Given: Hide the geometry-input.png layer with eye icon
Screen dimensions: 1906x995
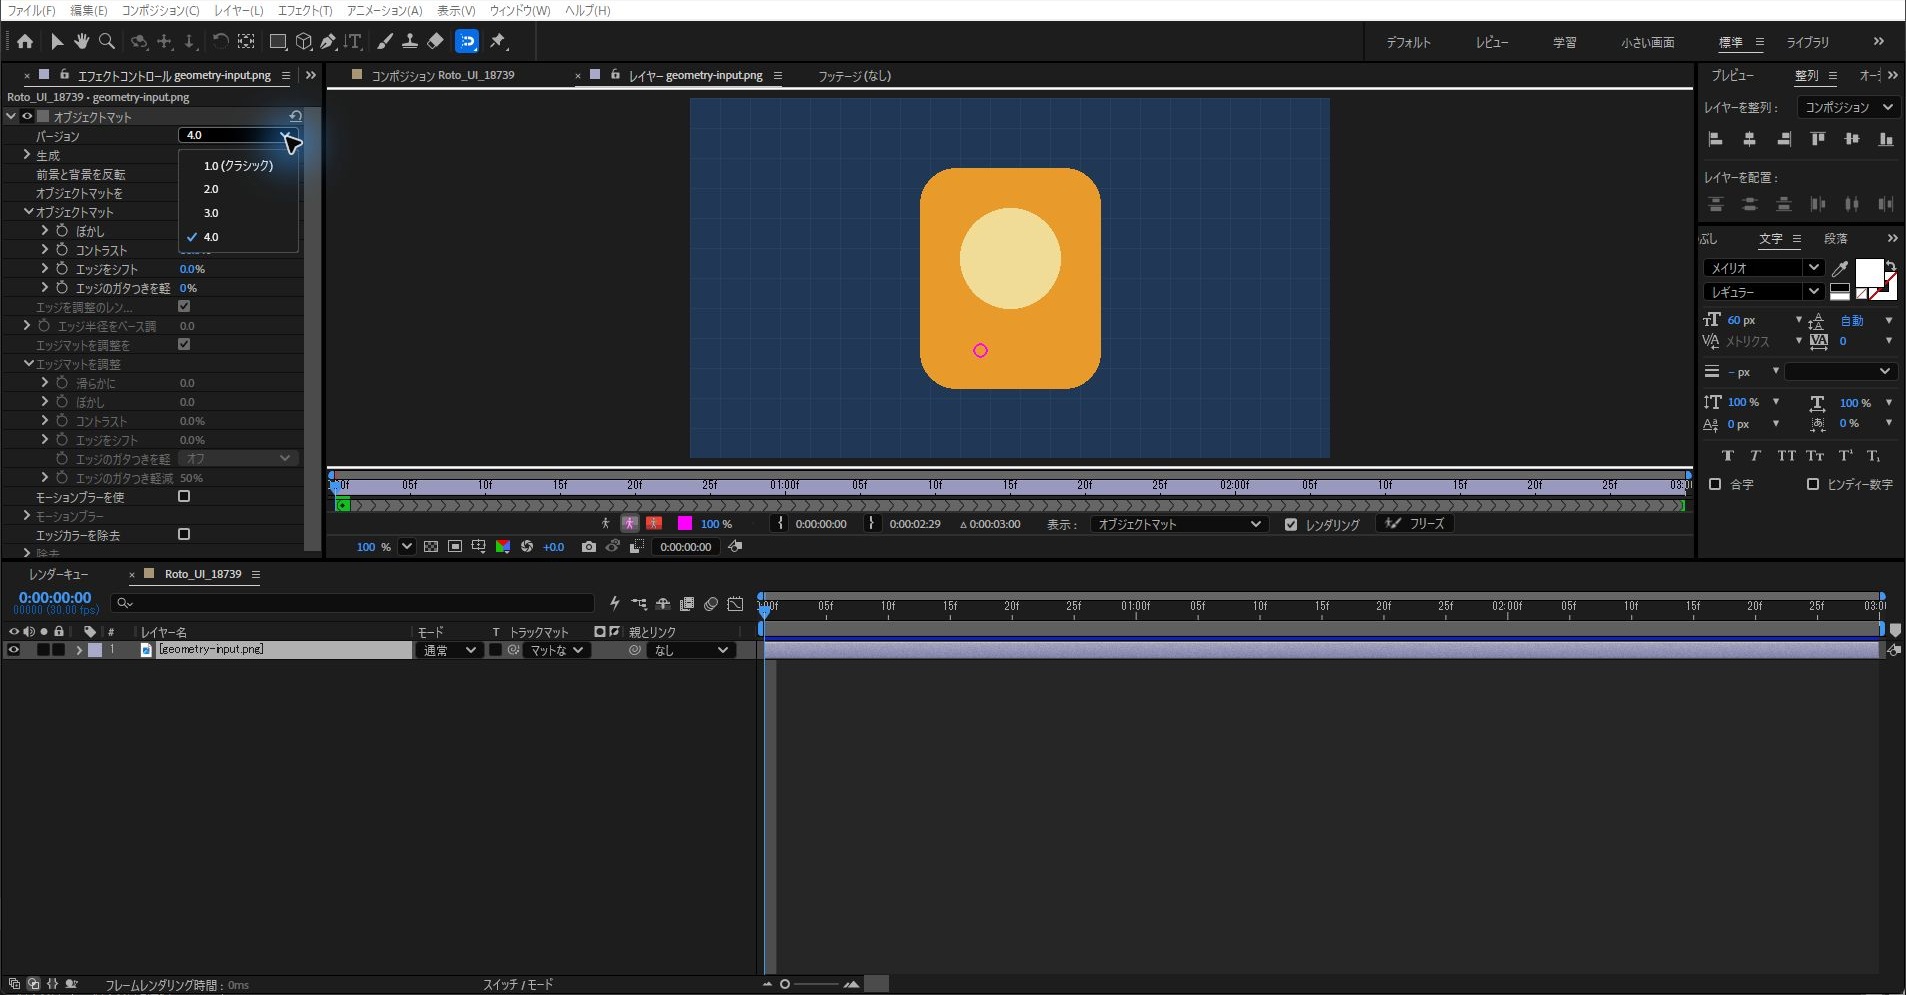Looking at the screenshot, I should [13, 650].
